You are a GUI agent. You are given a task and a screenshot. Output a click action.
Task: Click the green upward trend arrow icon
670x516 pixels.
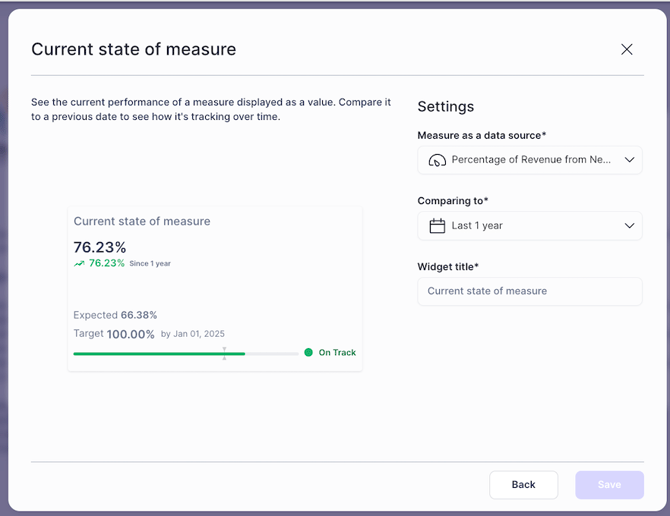[79, 264]
